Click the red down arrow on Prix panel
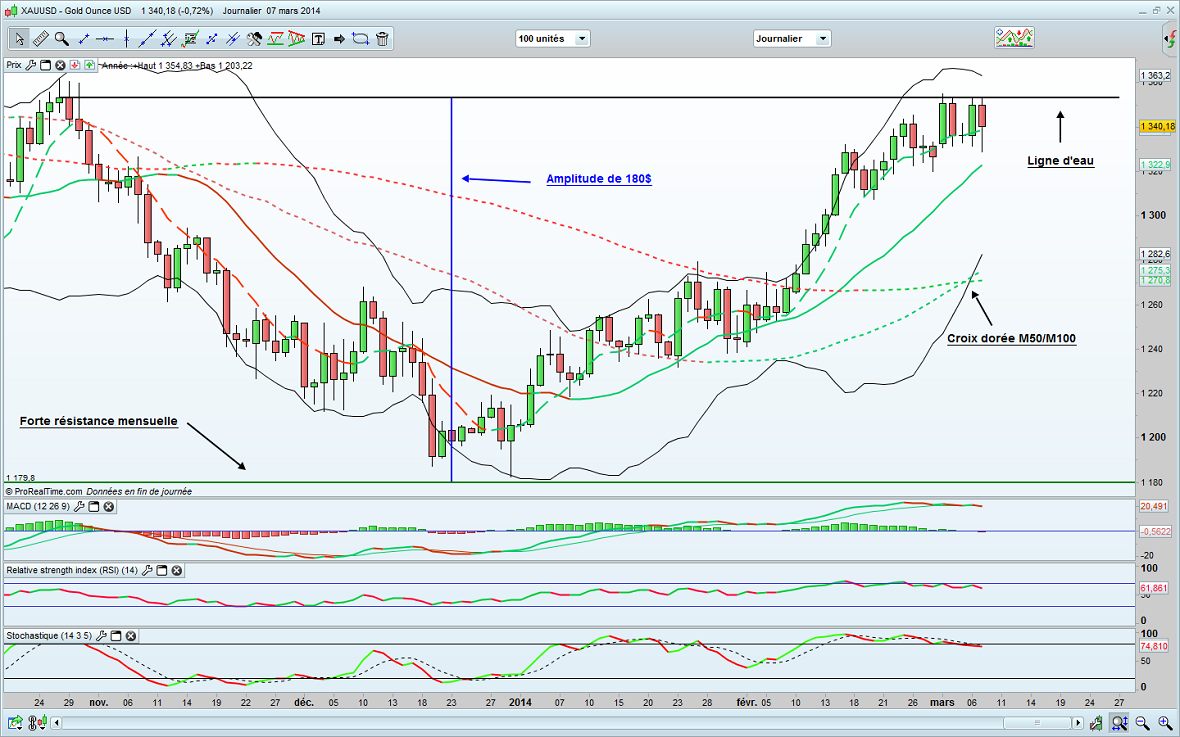This screenshot has height=737, width=1180. coord(75,65)
